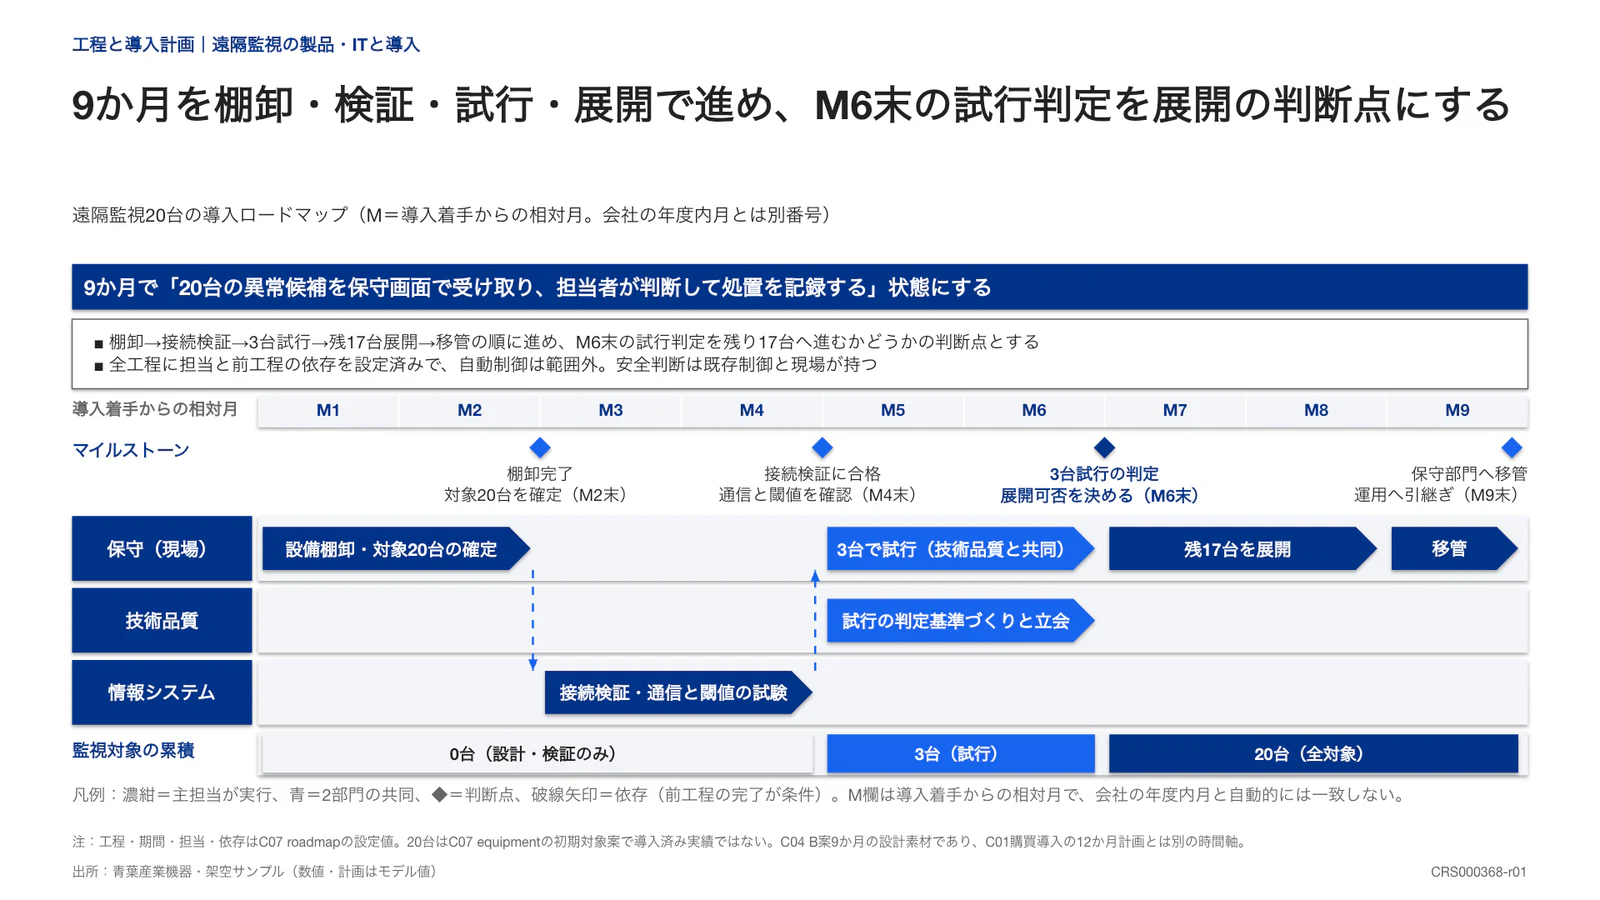
Task: Click the M8 month column header
Action: (x=1316, y=410)
